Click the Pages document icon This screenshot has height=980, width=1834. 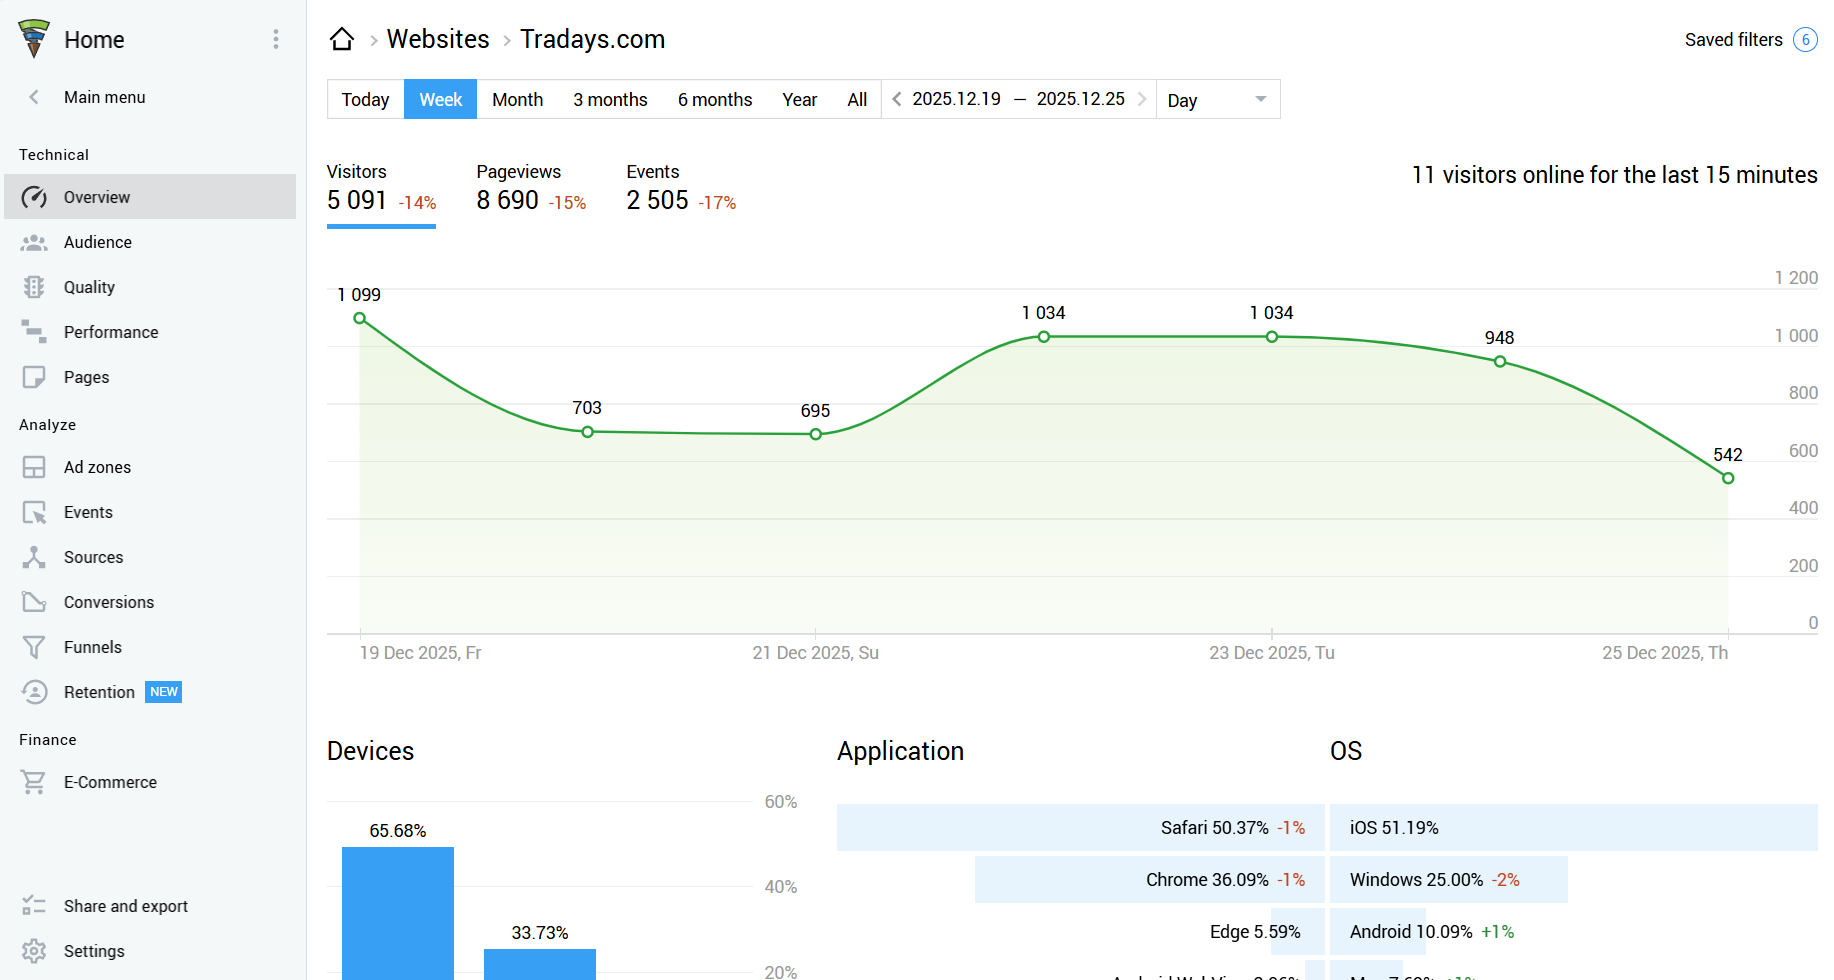[34, 377]
